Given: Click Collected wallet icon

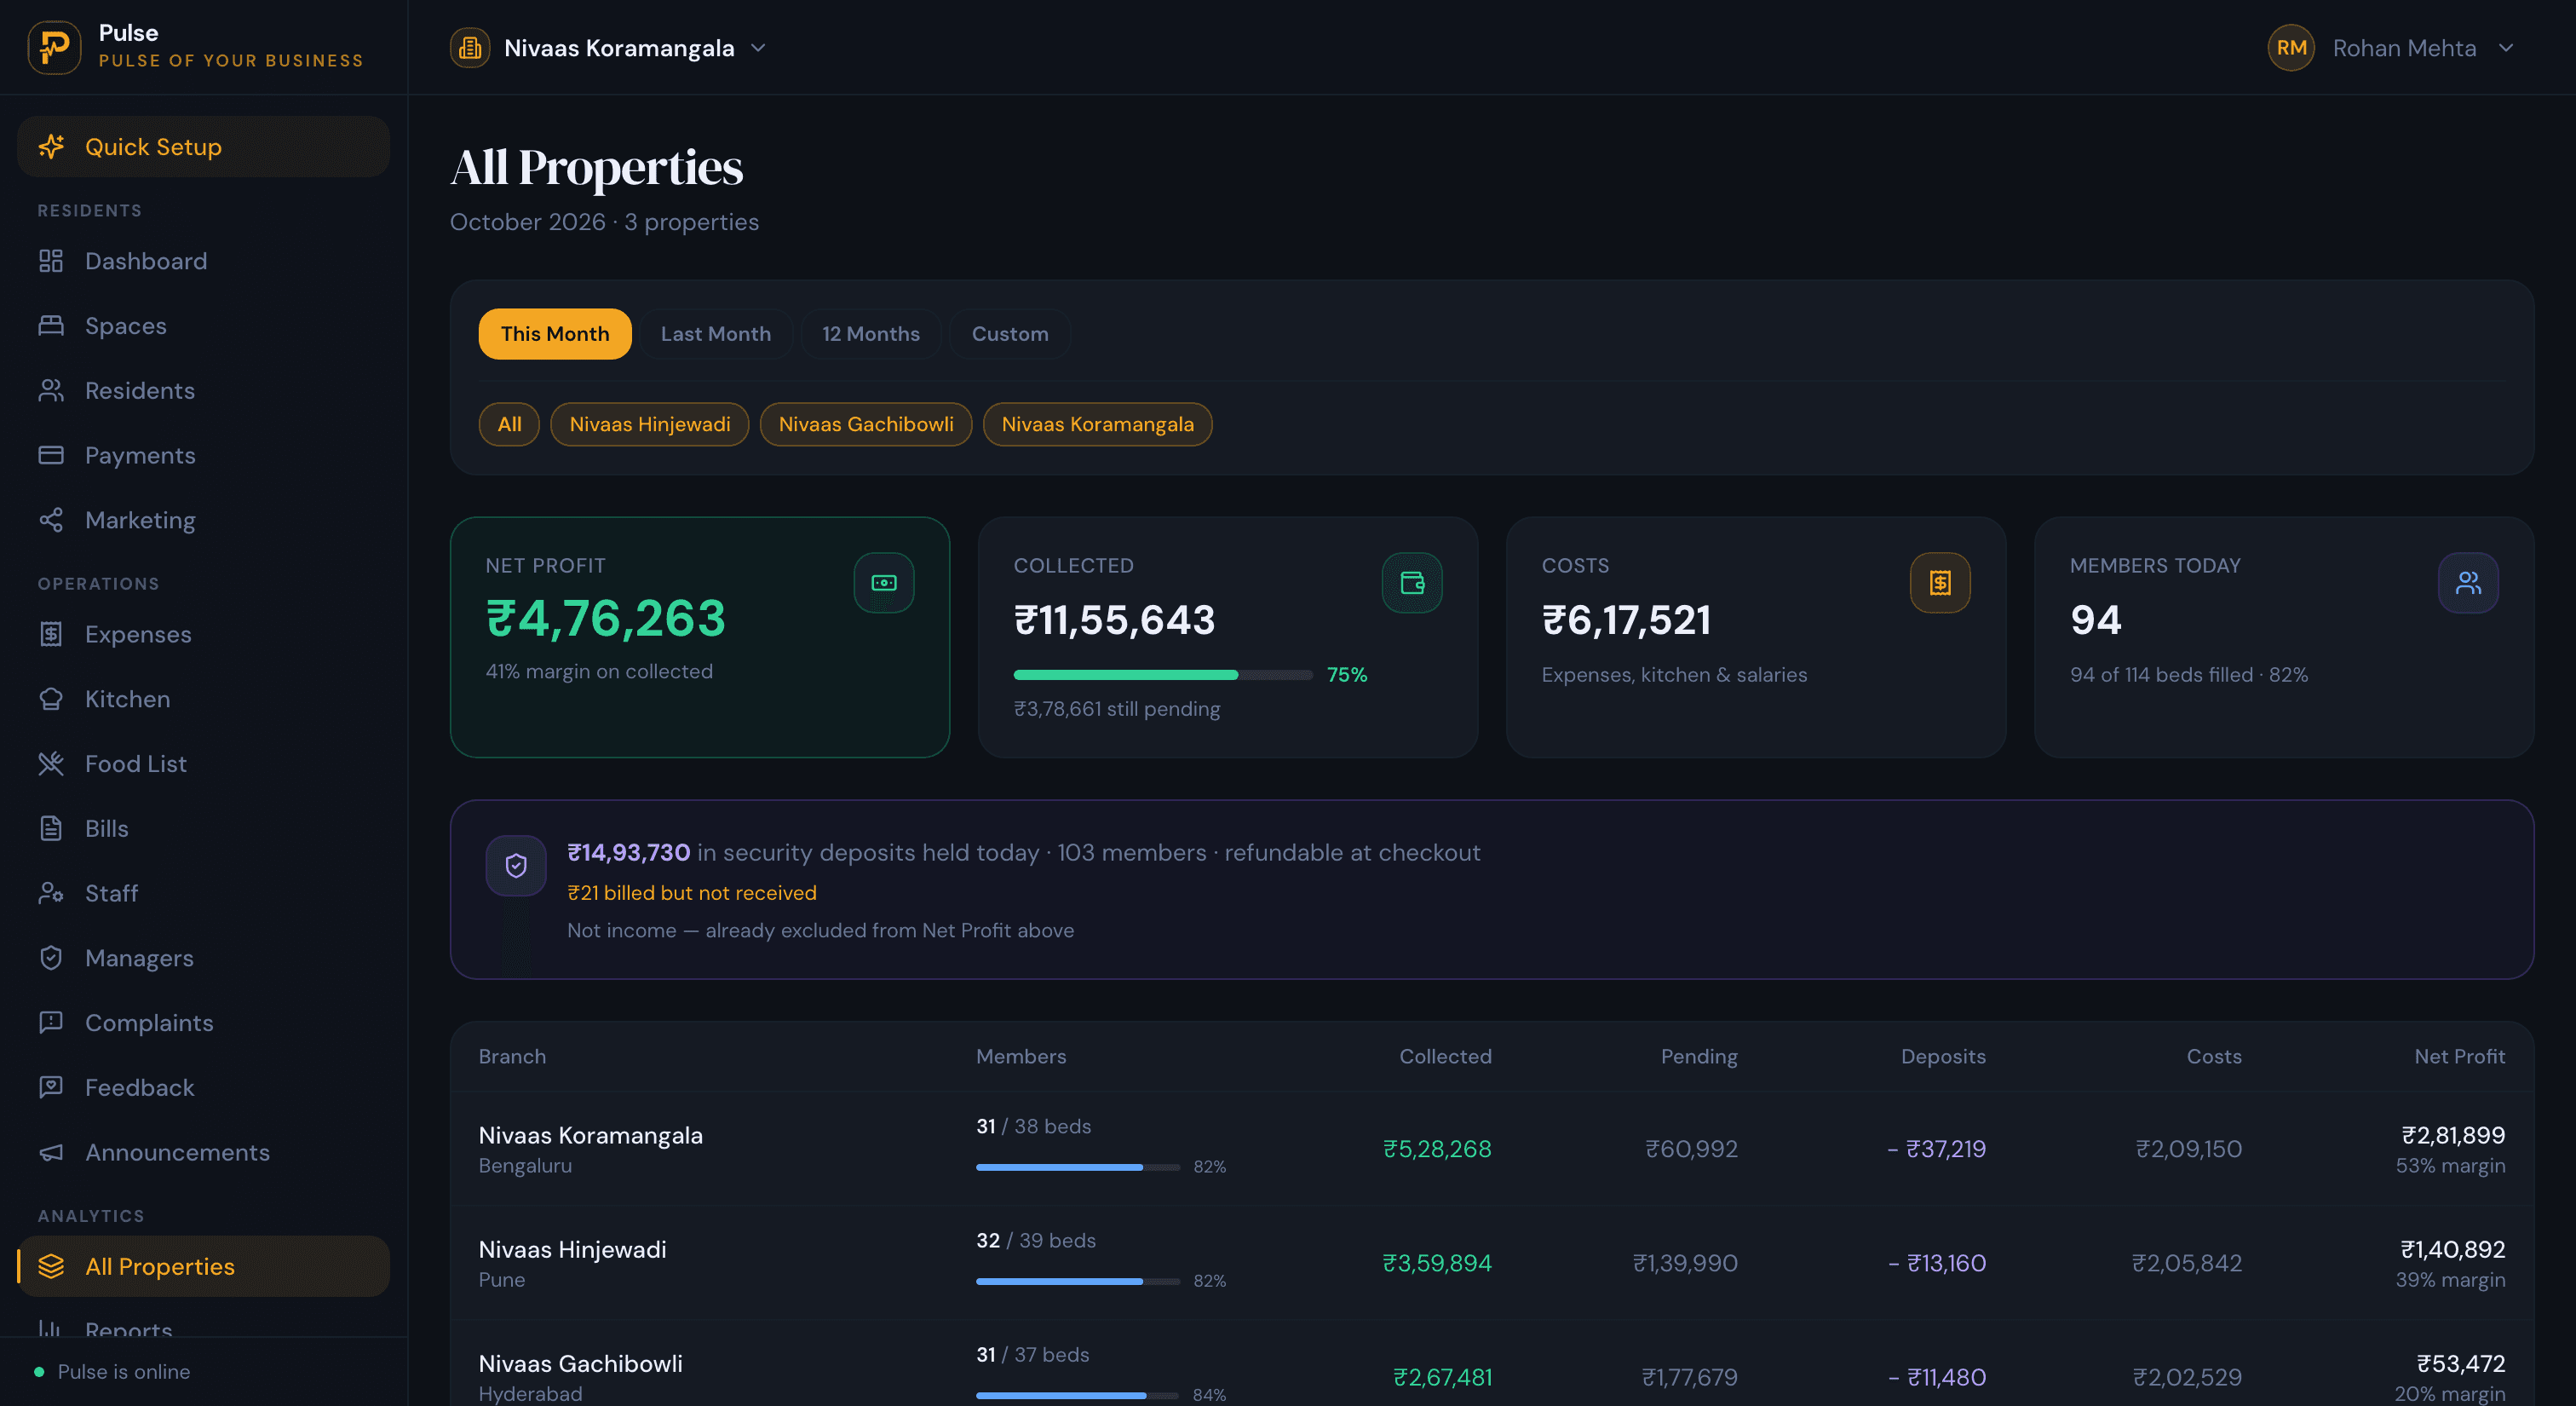Looking at the screenshot, I should coord(1412,583).
